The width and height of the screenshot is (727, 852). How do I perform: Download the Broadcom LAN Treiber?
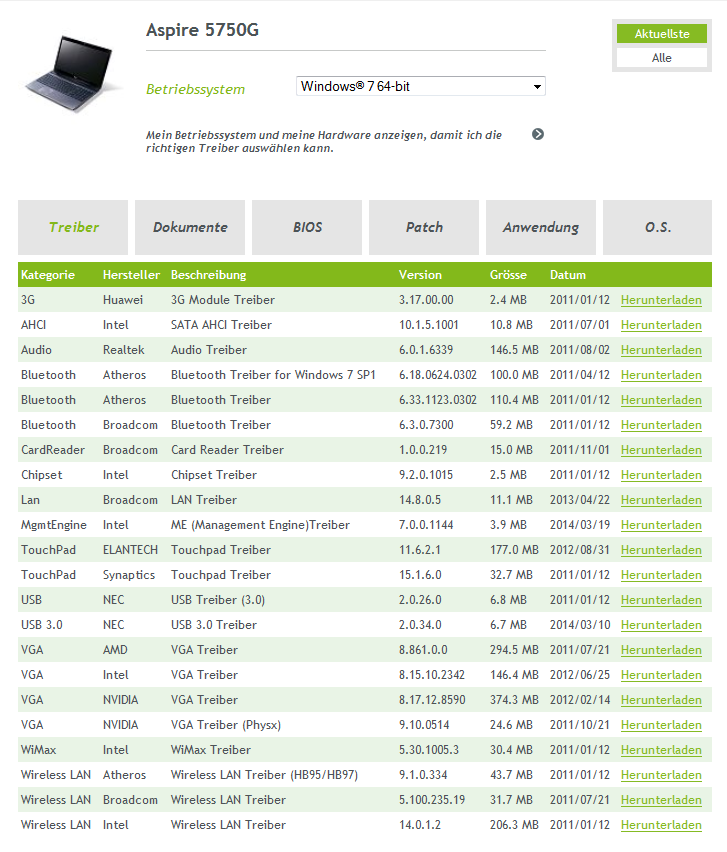point(661,500)
